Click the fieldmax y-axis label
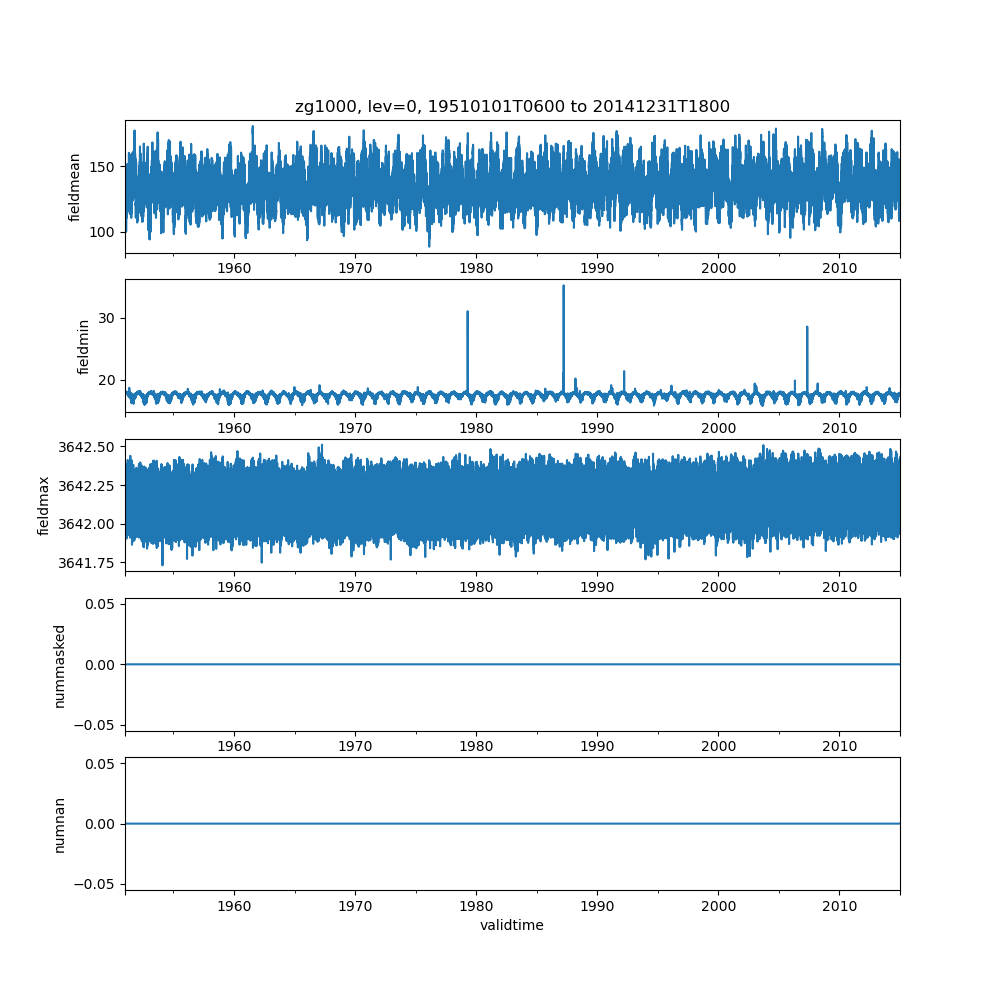1000x1000 pixels. (x=44, y=505)
